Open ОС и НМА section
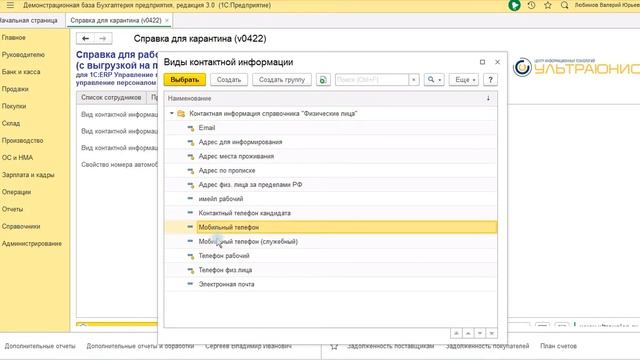The image size is (640, 360). pyautogui.click(x=17, y=158)
